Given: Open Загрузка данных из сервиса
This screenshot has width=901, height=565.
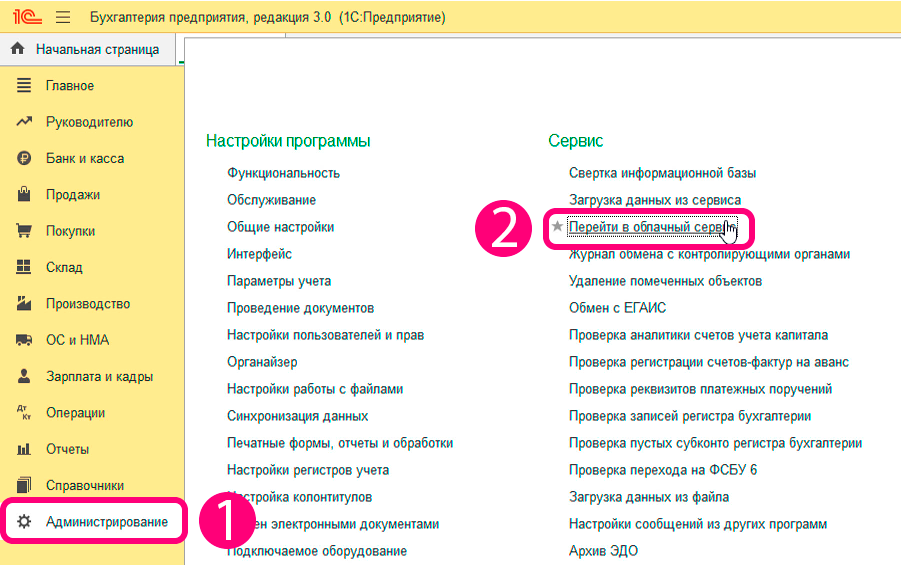Looking at the screenshot, I should pyautogui.click(x=655, y=200).
